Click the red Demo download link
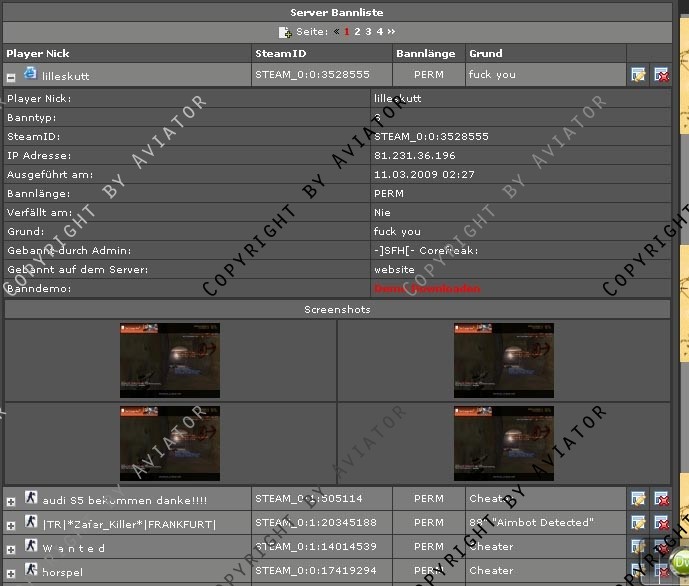The height and width of the screenshot is (586, 689). pyautogui.click(x=414, y=289)
